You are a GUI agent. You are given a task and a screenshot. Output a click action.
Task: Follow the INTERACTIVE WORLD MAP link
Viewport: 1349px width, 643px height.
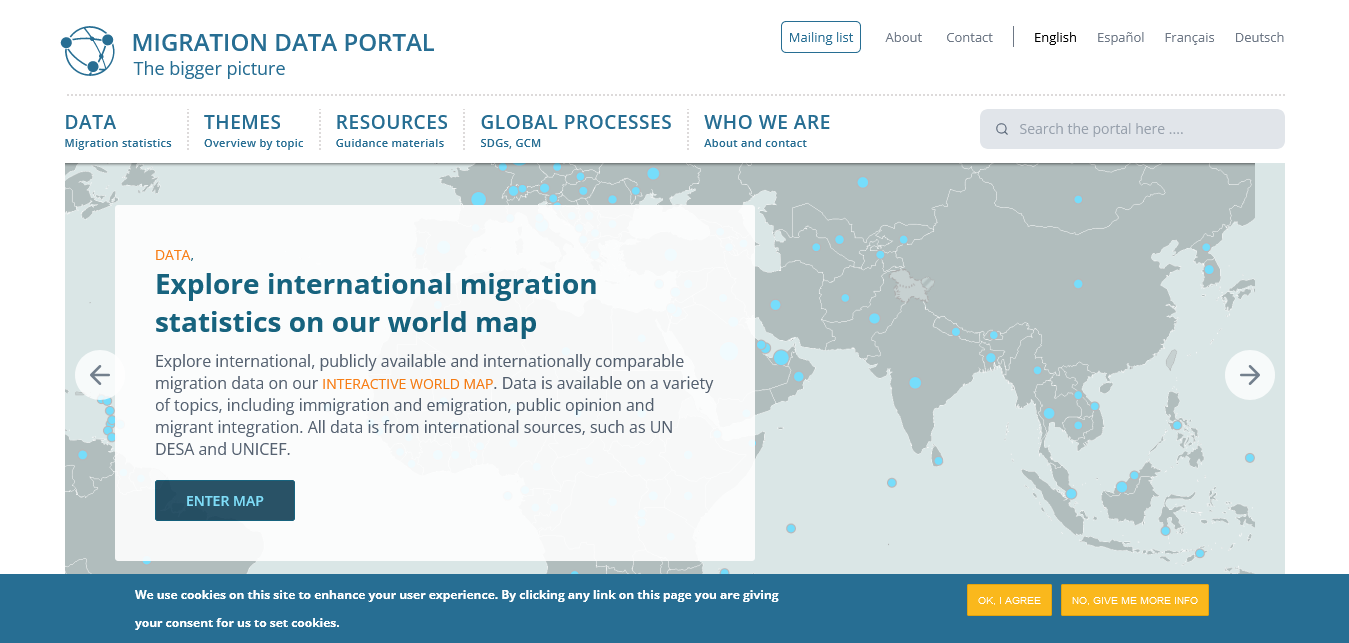(x=407, y=384)
